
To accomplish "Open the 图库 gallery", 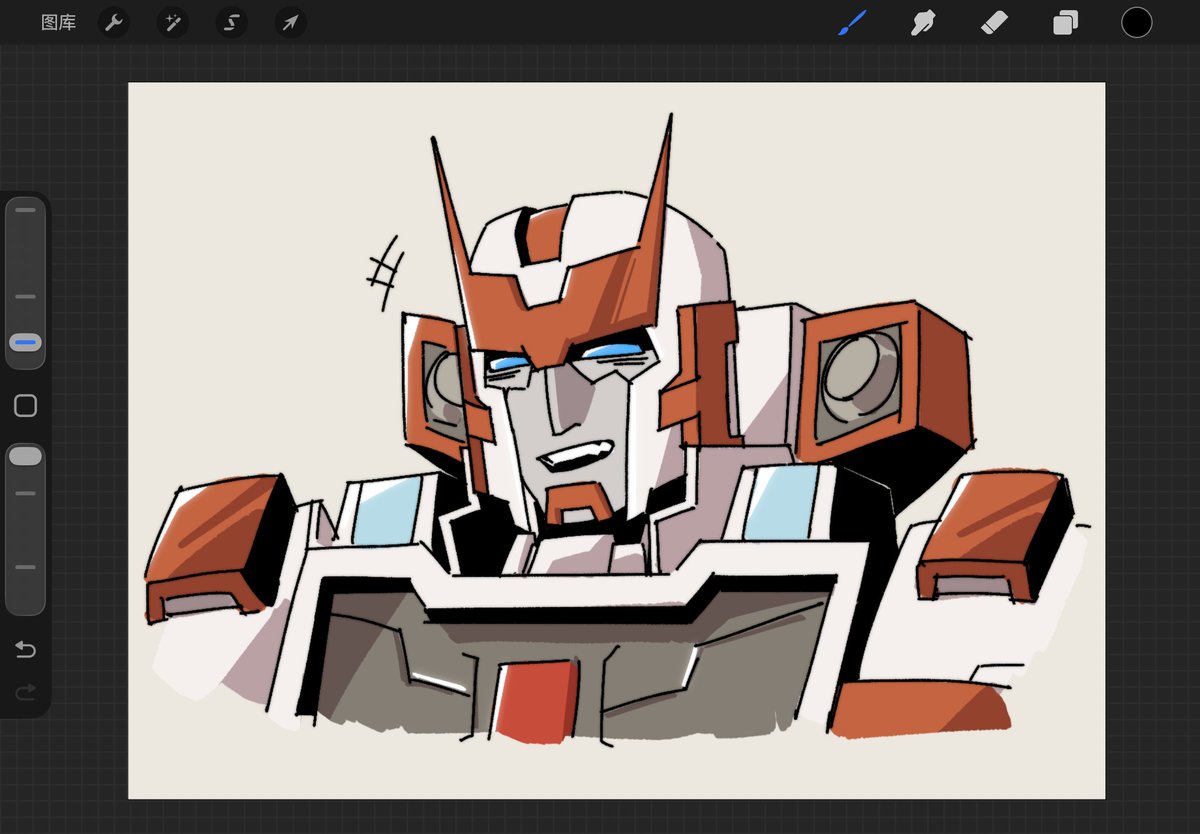I will (x=58, y=22).
